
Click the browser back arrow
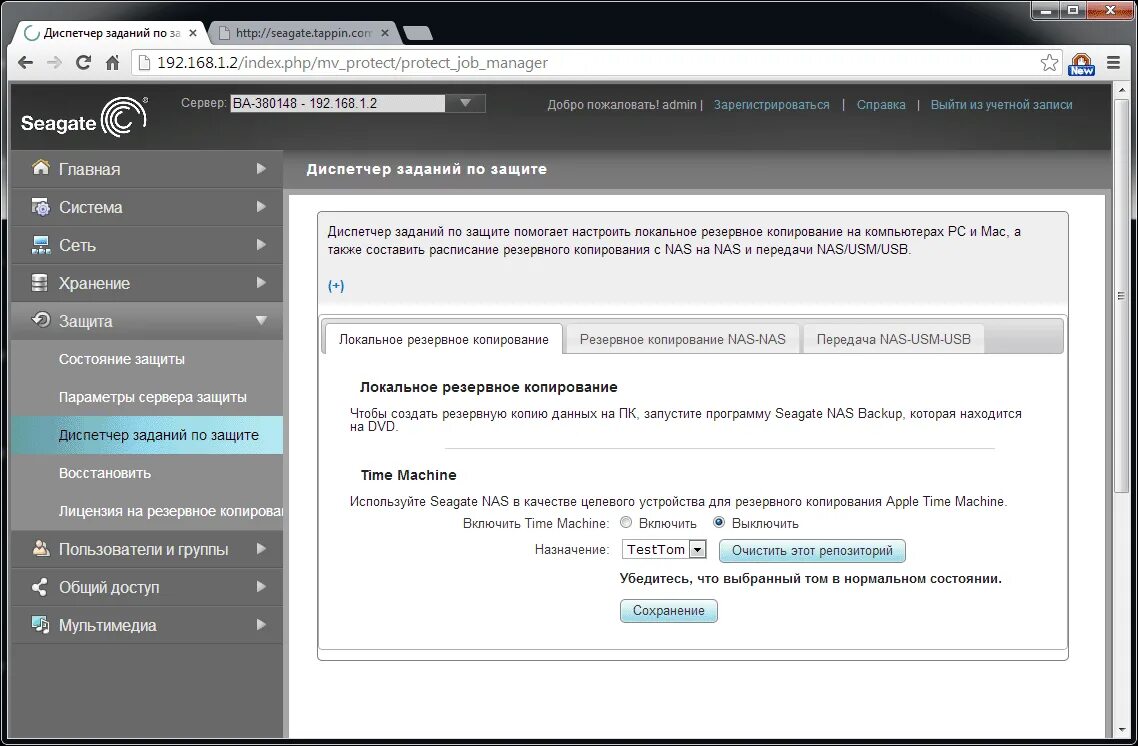pyautogui.click(x=25, y=63)
